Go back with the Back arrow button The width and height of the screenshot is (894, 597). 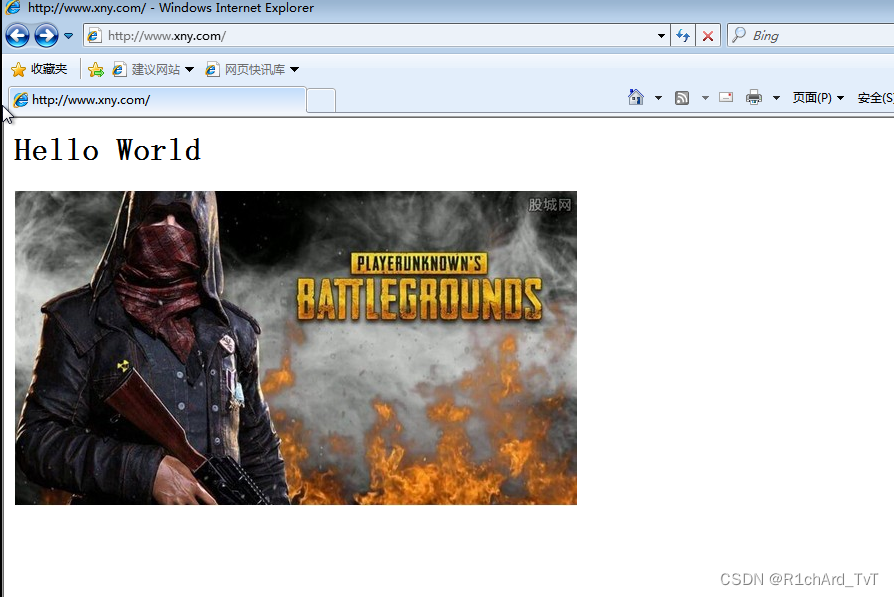click(x=17, y=36)
